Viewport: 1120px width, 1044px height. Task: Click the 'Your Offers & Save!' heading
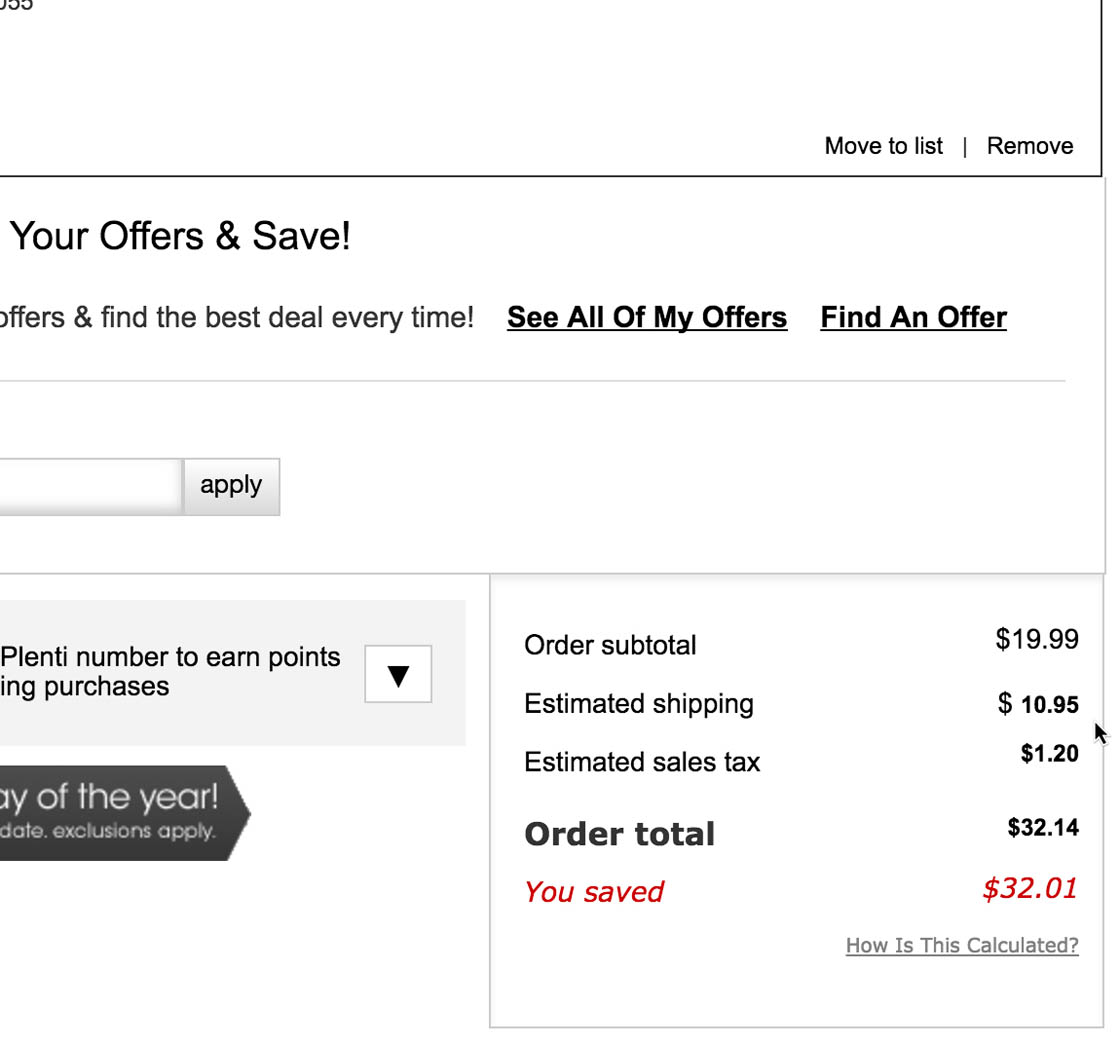click(x=180, y=237)
